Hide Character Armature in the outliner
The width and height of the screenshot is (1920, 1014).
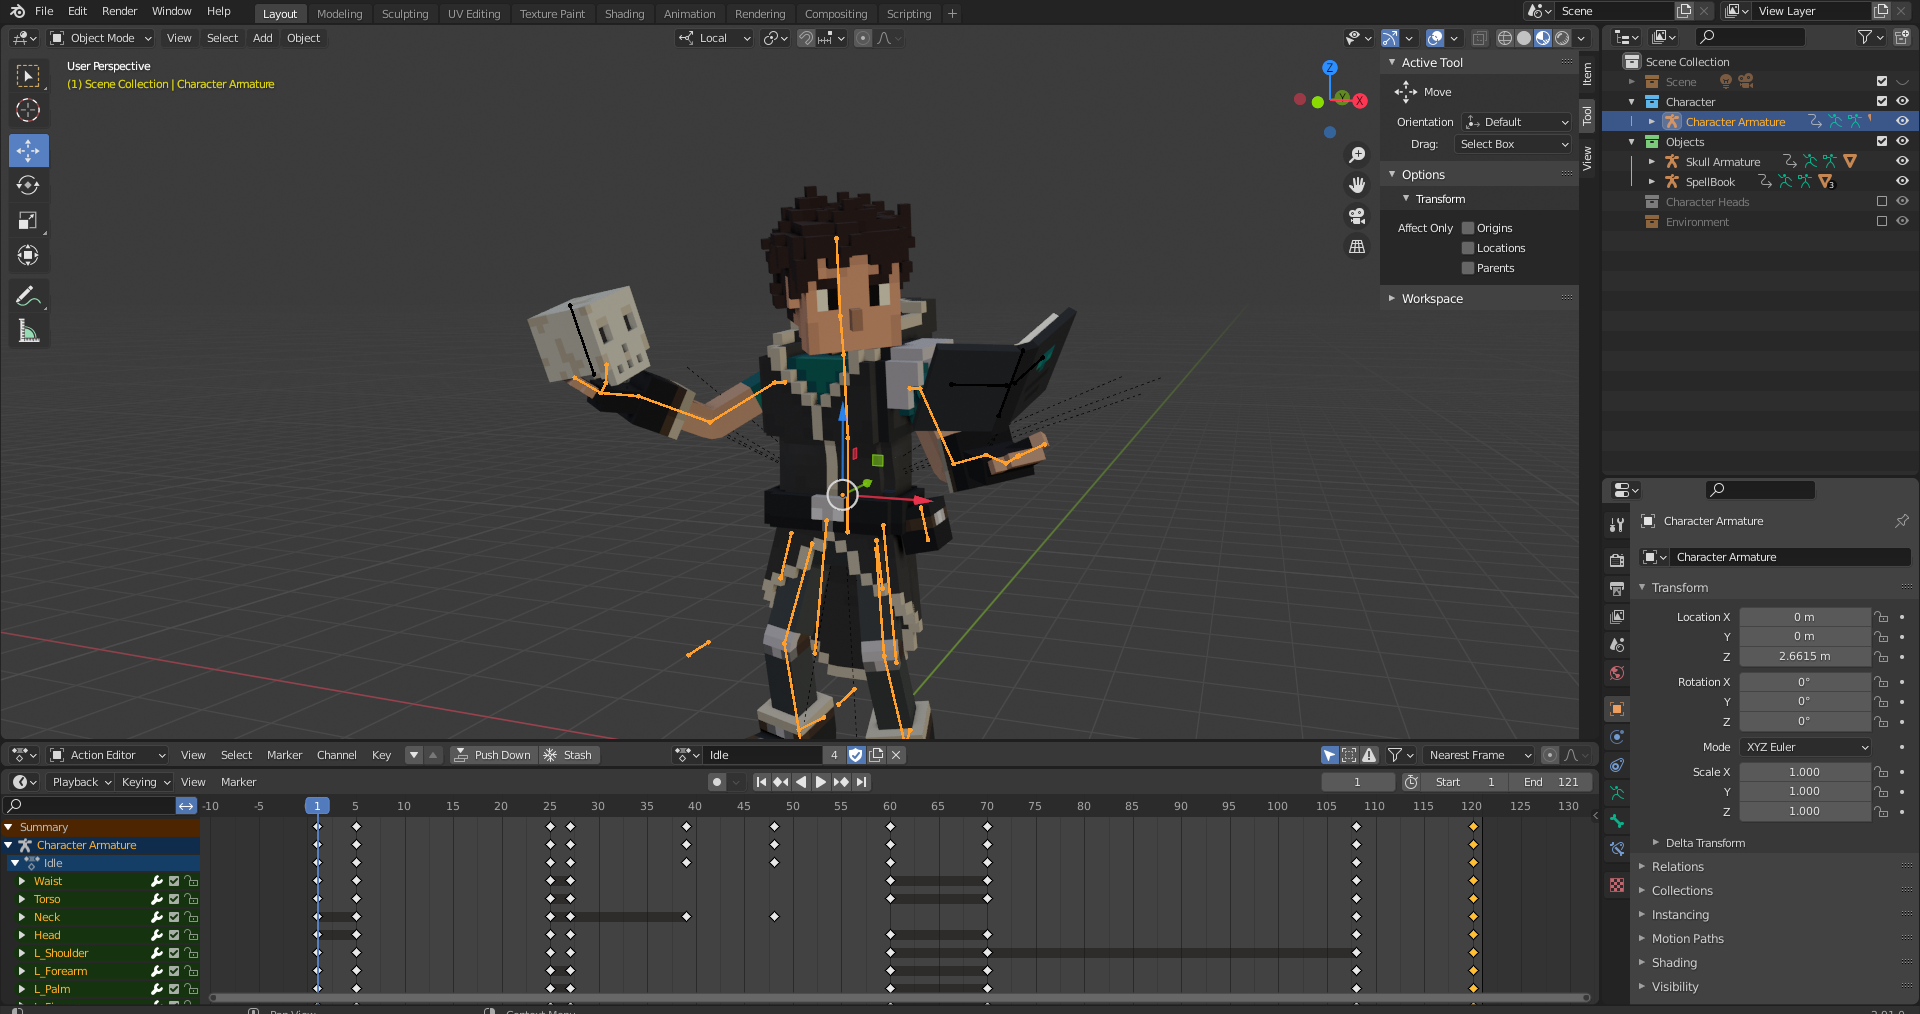(1902, 121)
